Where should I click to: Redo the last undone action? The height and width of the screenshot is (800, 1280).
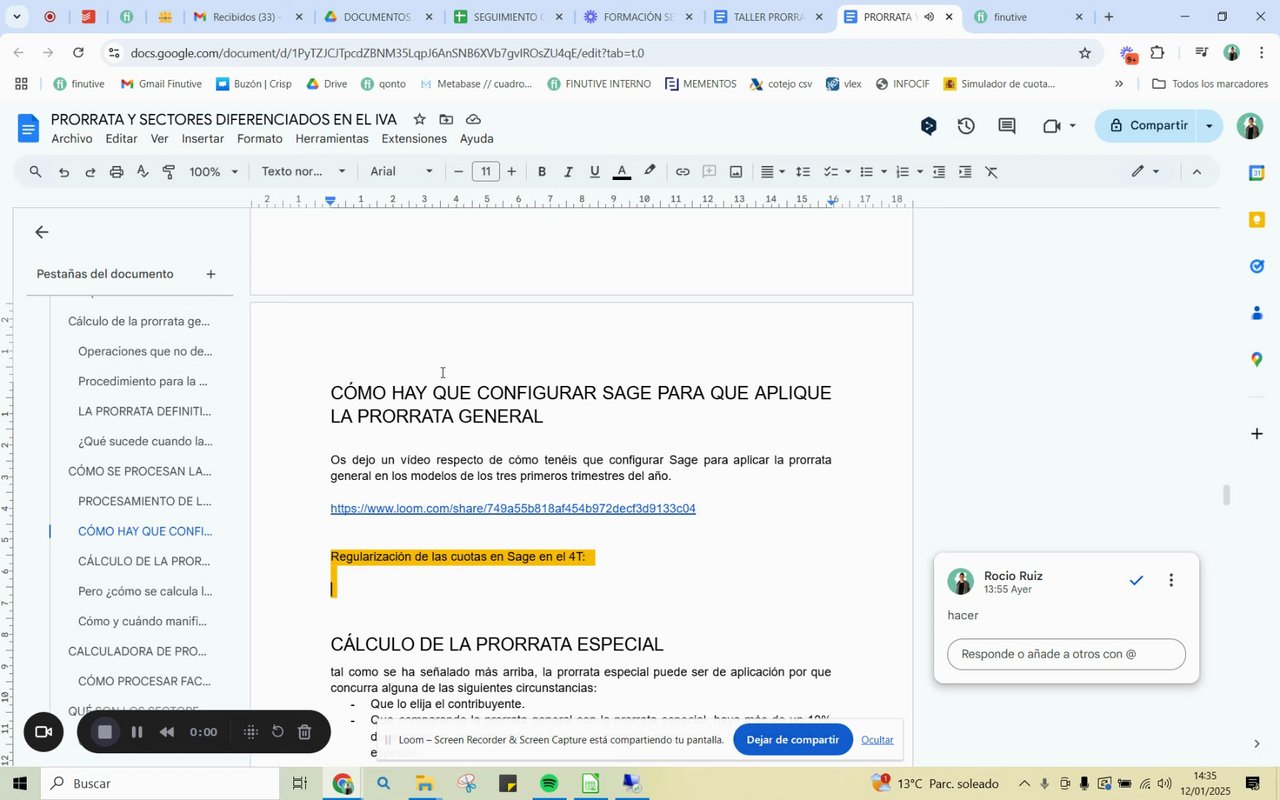tap(90, 172)
